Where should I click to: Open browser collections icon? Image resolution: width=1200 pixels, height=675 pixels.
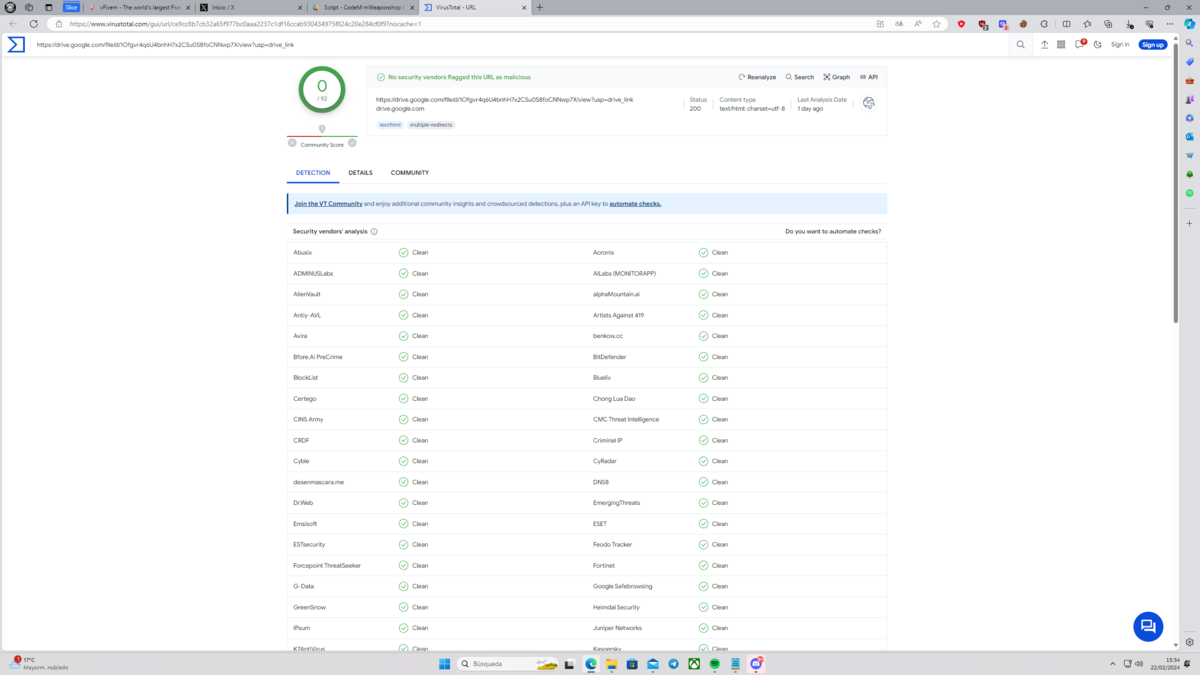pyautogui.click(x=1108, y=24)
